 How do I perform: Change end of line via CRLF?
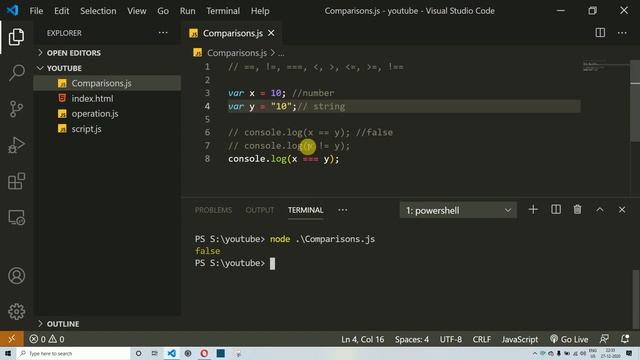(482, 339)
